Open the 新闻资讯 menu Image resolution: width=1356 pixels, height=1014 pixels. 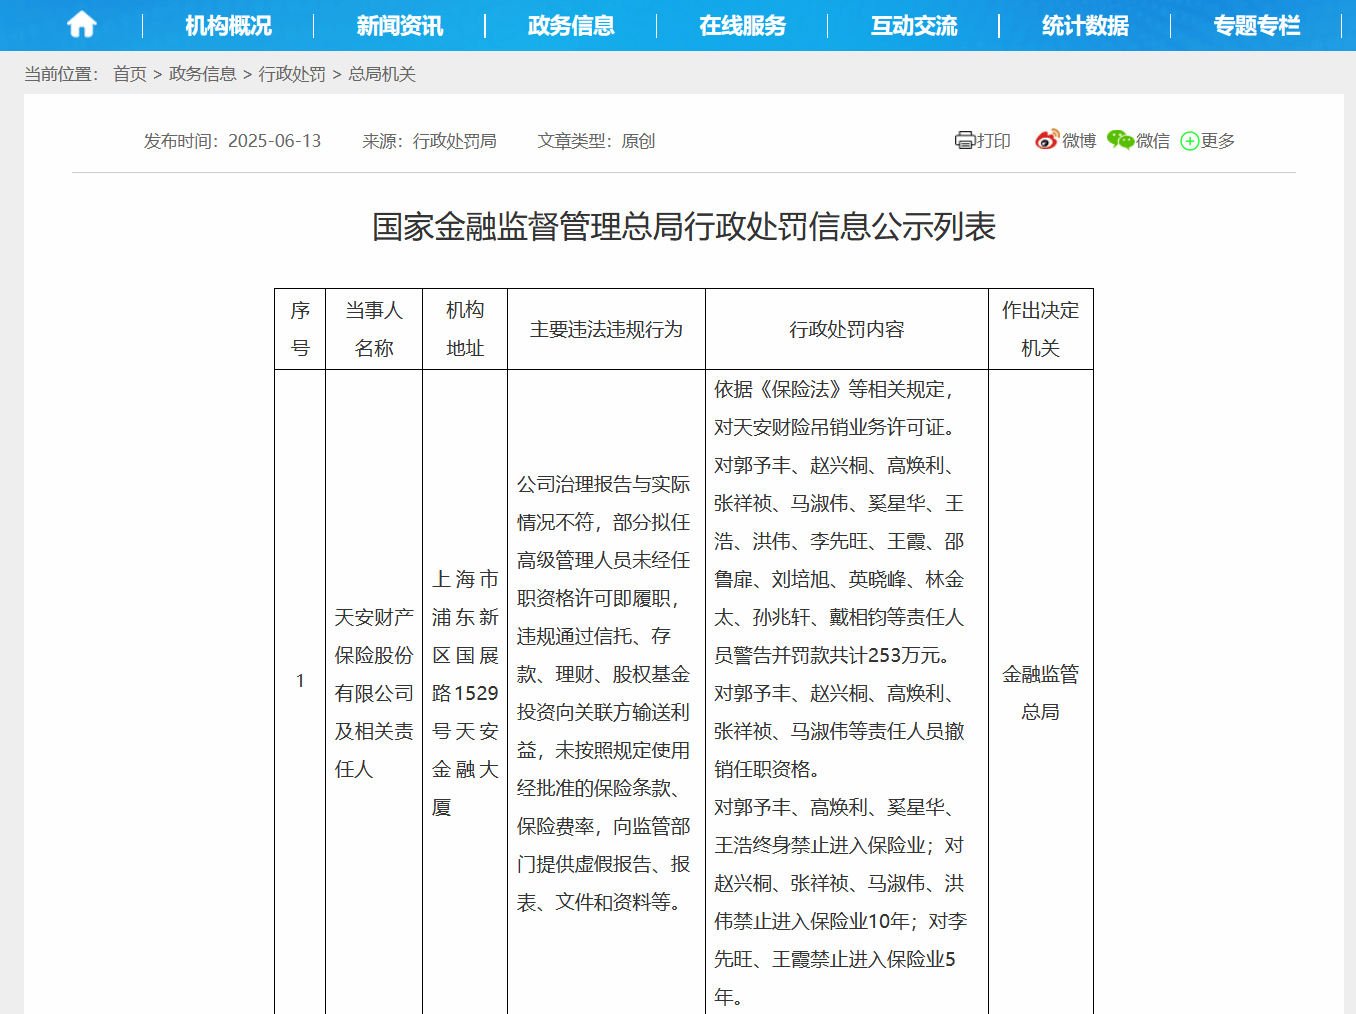[400, 26]
